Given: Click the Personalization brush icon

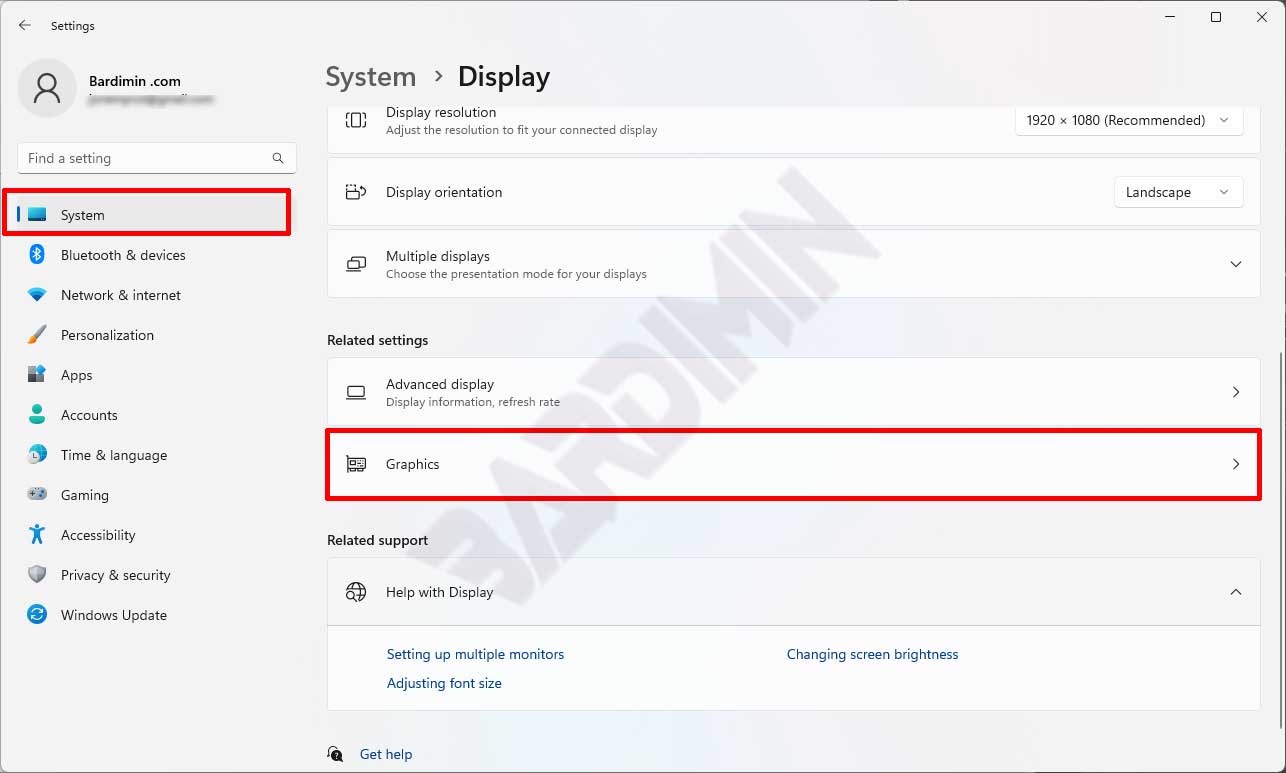Looking at the screenshot, I should pos(37,335).
